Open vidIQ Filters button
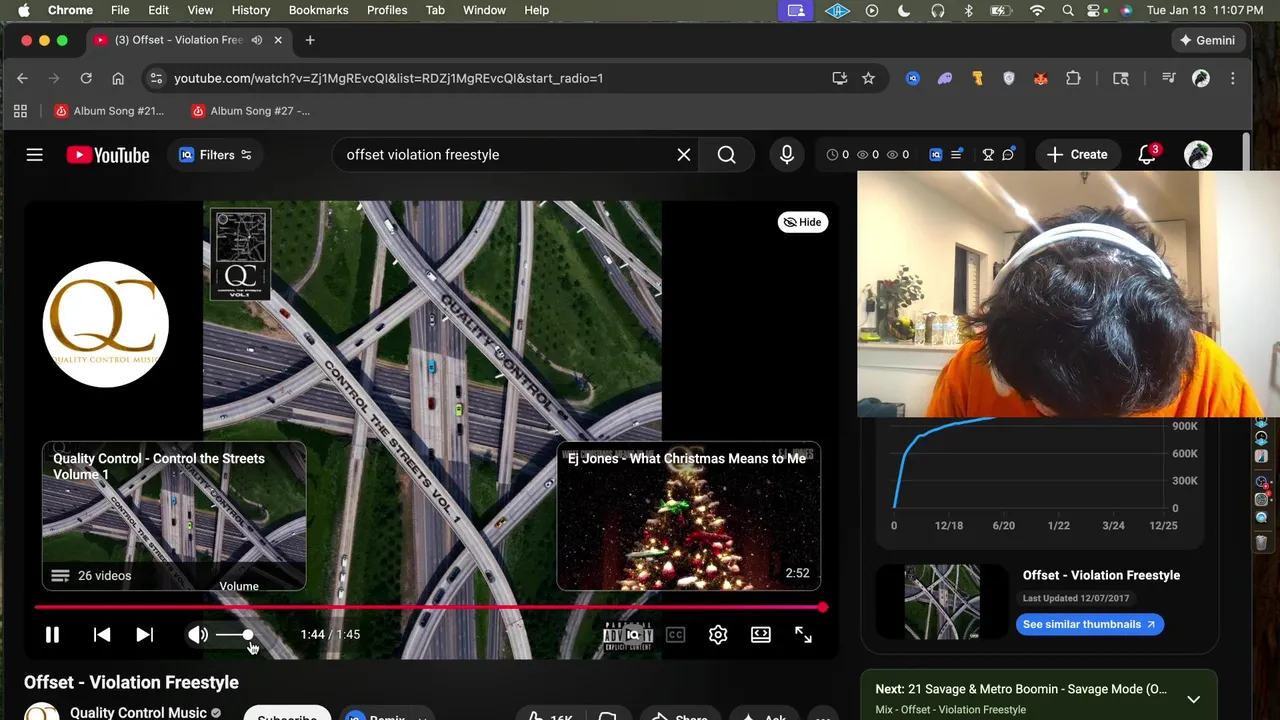The height and width of the screenshot is (720, 1280). tap(215, 155)
